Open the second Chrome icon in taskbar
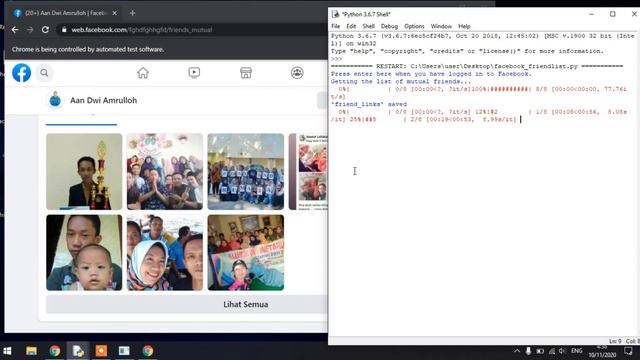The width and height of the screenshot is (640, 360). [148, 351]
